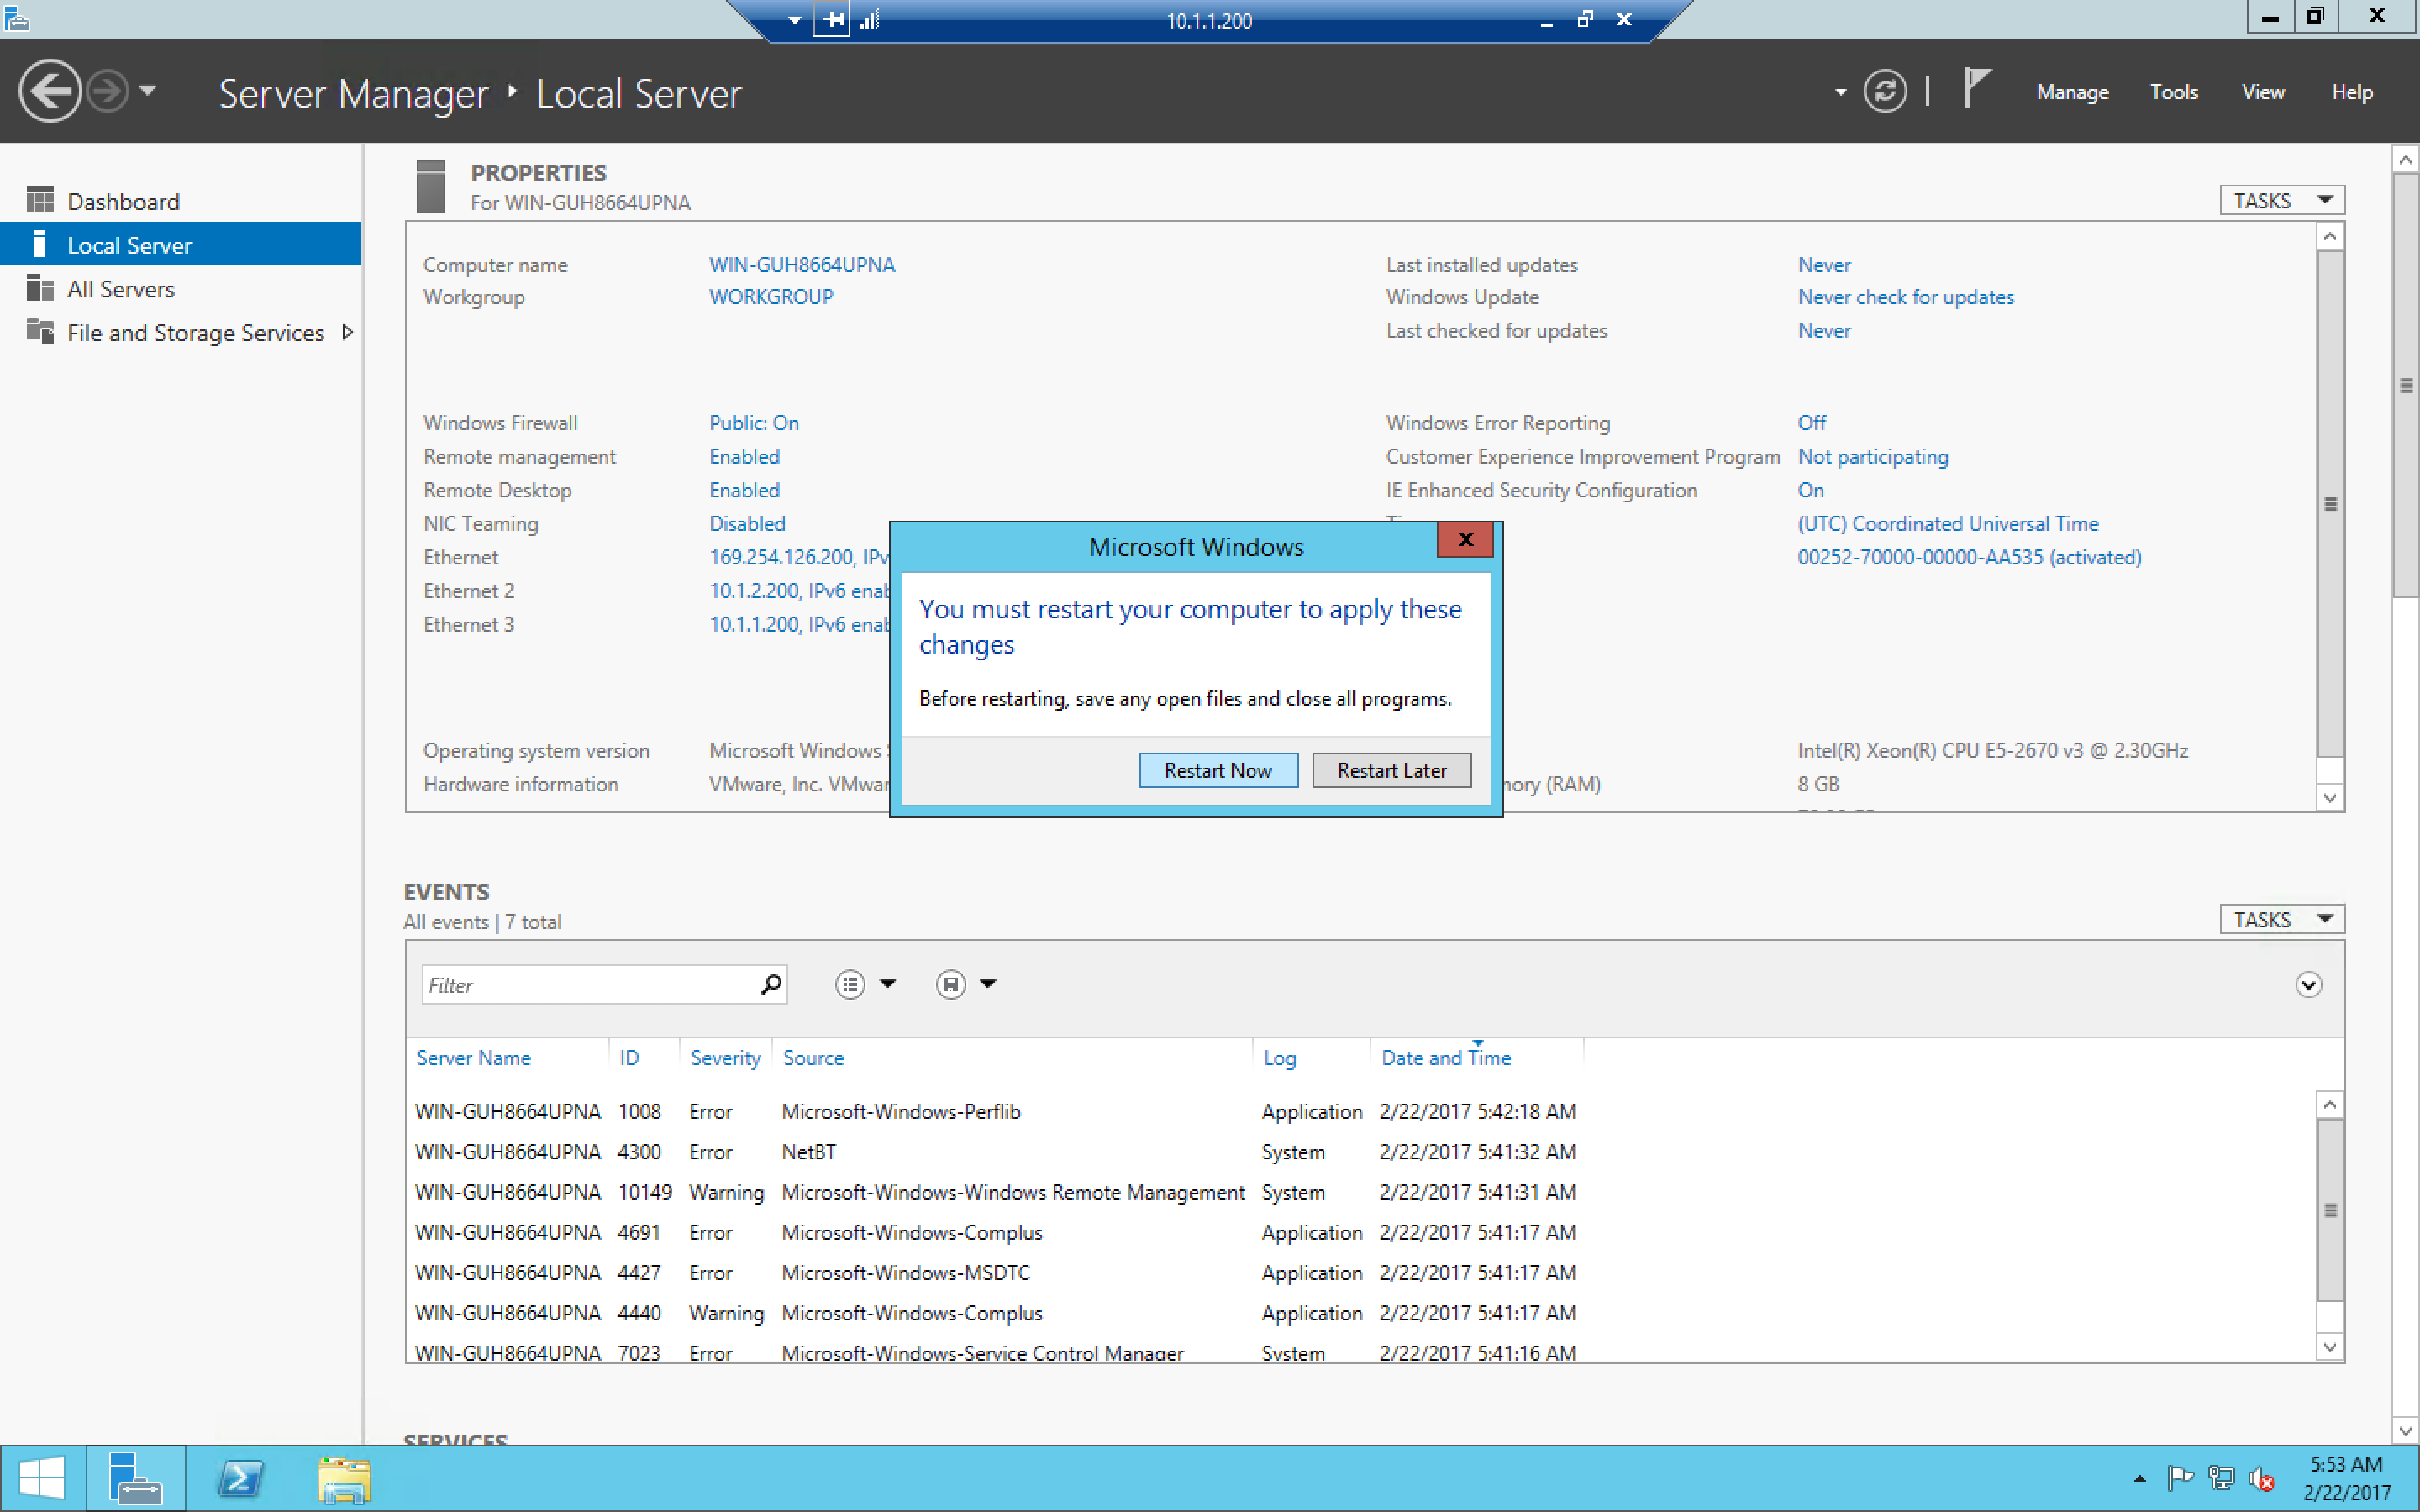Viewport: 2420px width, 1512px height.
Task: Open the Tools menu
Action: tap(2173, 92)
